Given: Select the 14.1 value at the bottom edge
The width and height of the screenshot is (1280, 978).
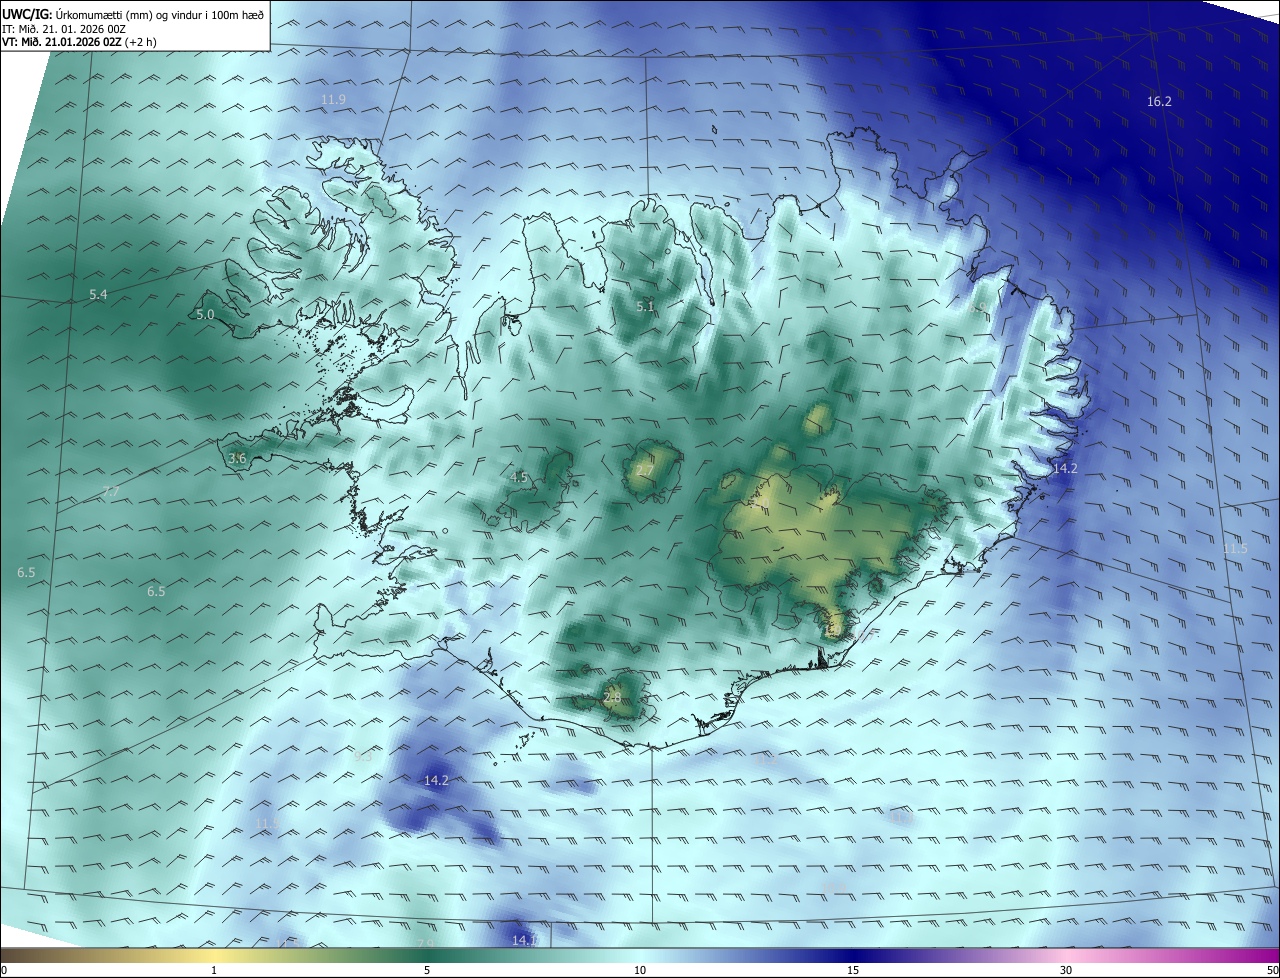Looking at the screenshot, I should pos(524,940).
